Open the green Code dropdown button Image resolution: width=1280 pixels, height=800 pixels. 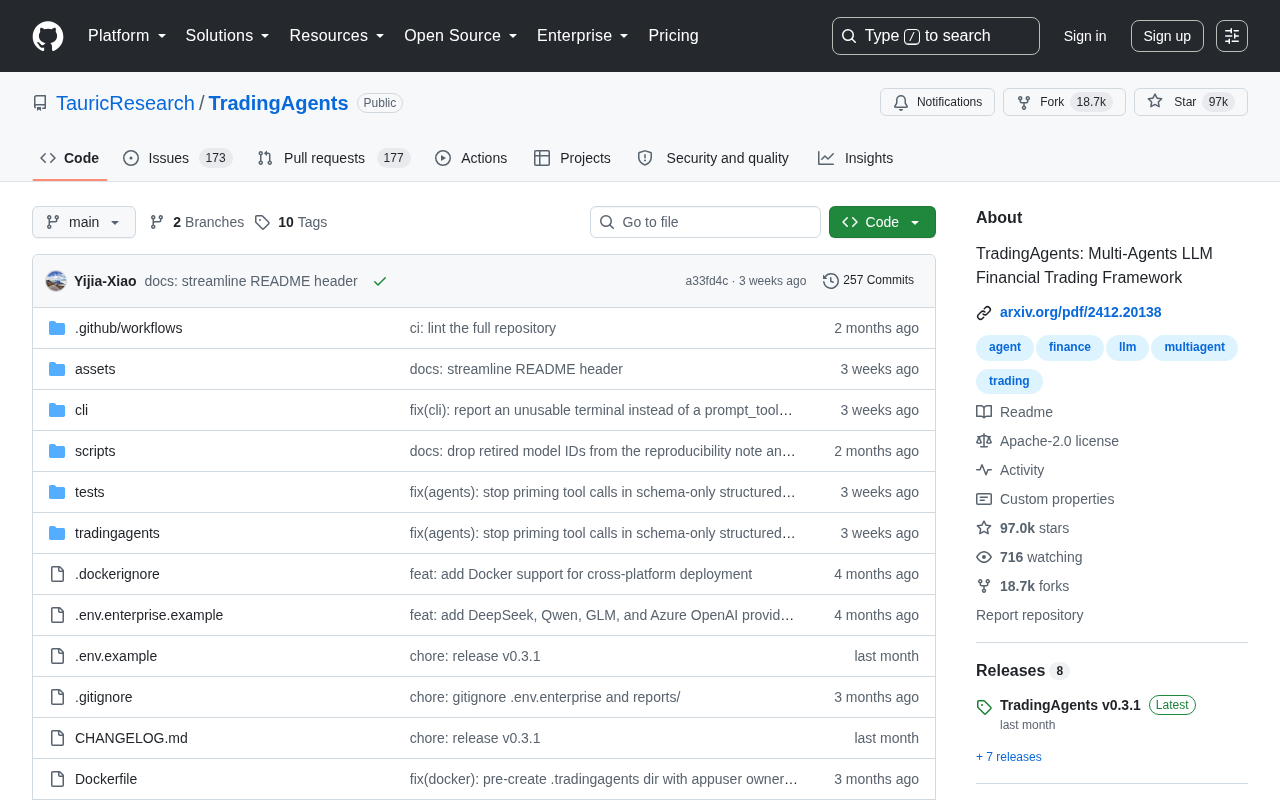pyautogui.click(x=882, y=222)
